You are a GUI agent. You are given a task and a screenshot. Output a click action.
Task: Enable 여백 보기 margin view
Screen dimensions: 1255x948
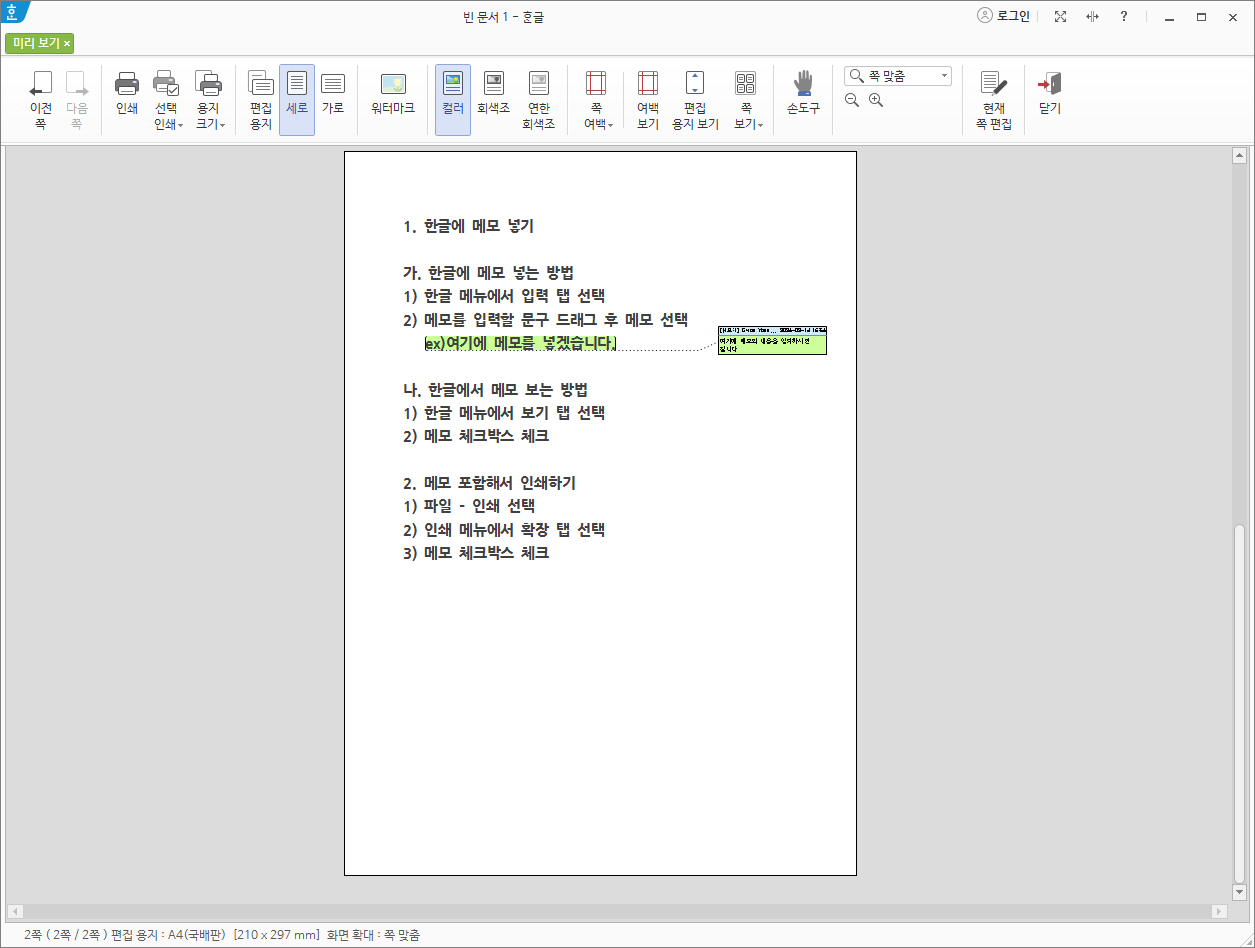pyautogui.click(x=646, y=97)
